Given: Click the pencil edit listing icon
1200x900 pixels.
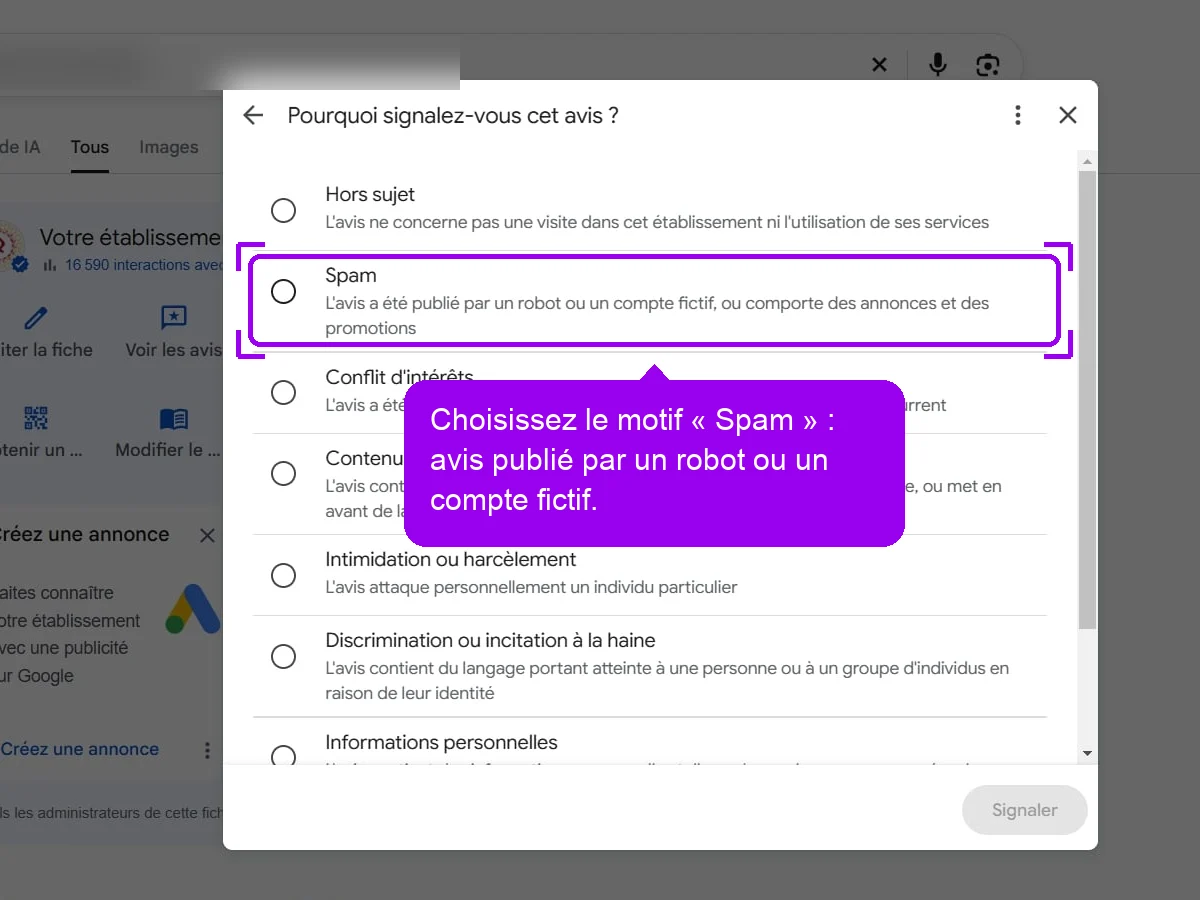Looking at the screenshot, I should (x=36, y=318).
